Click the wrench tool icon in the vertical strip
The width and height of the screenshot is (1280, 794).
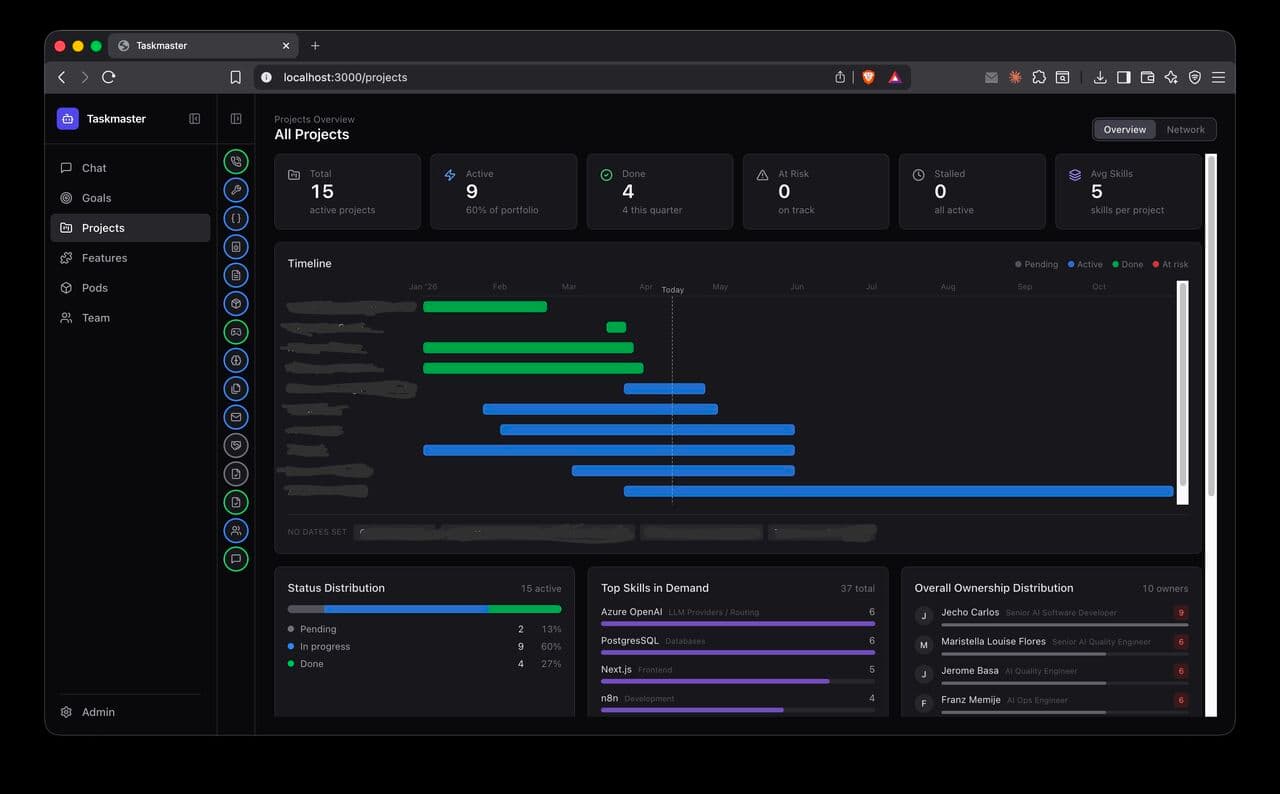pos(236,189)
